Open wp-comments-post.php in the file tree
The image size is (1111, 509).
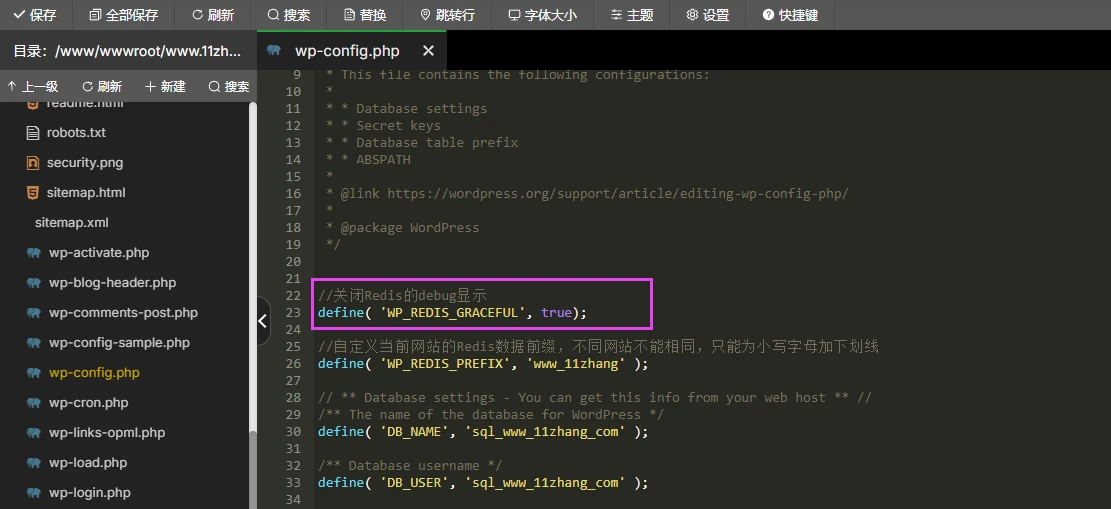click(x=123, y=313)
